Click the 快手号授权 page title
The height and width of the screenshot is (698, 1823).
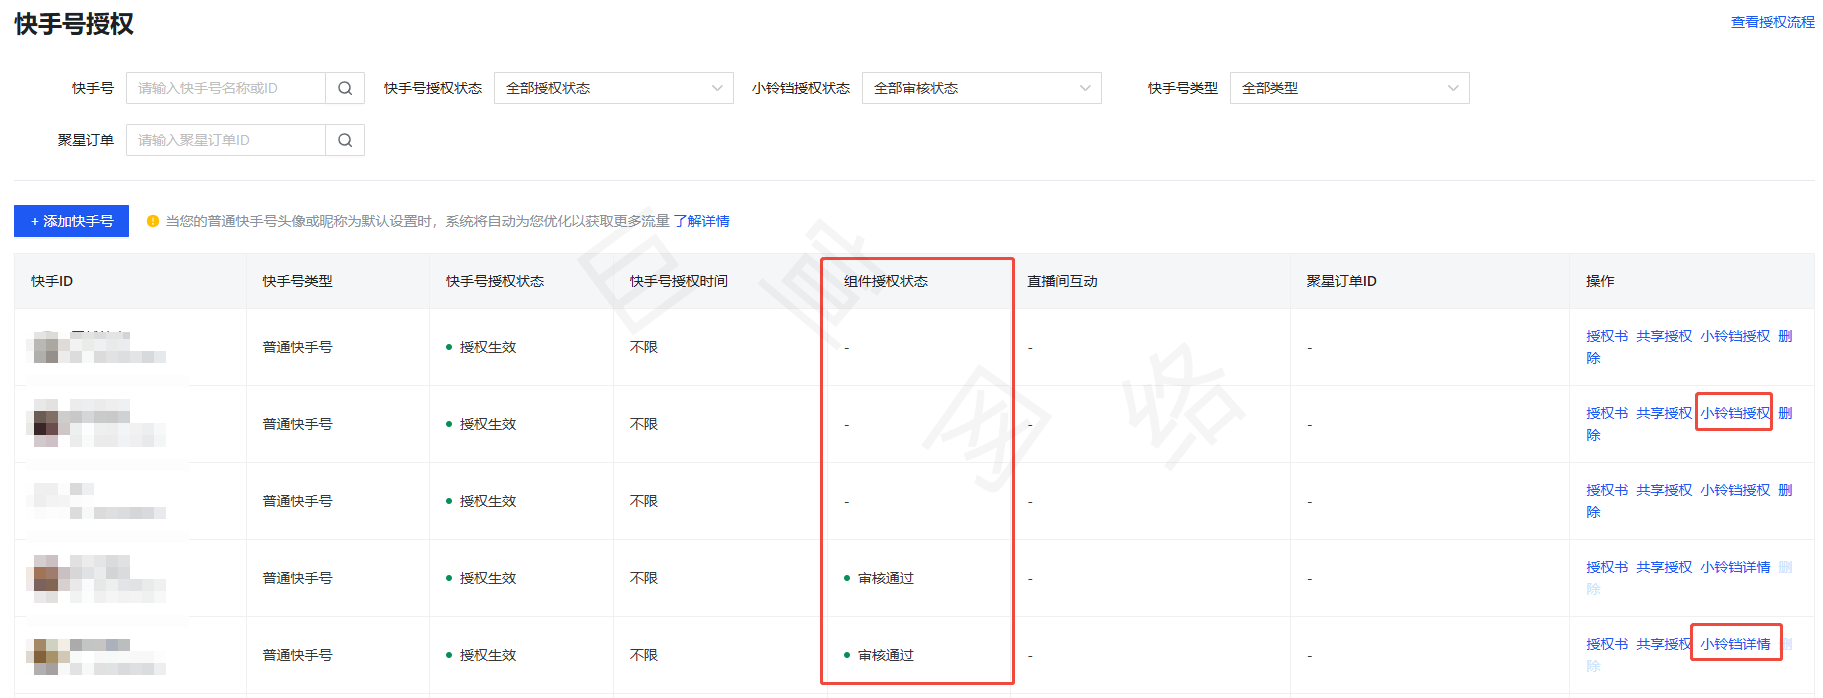click(74, 23)
